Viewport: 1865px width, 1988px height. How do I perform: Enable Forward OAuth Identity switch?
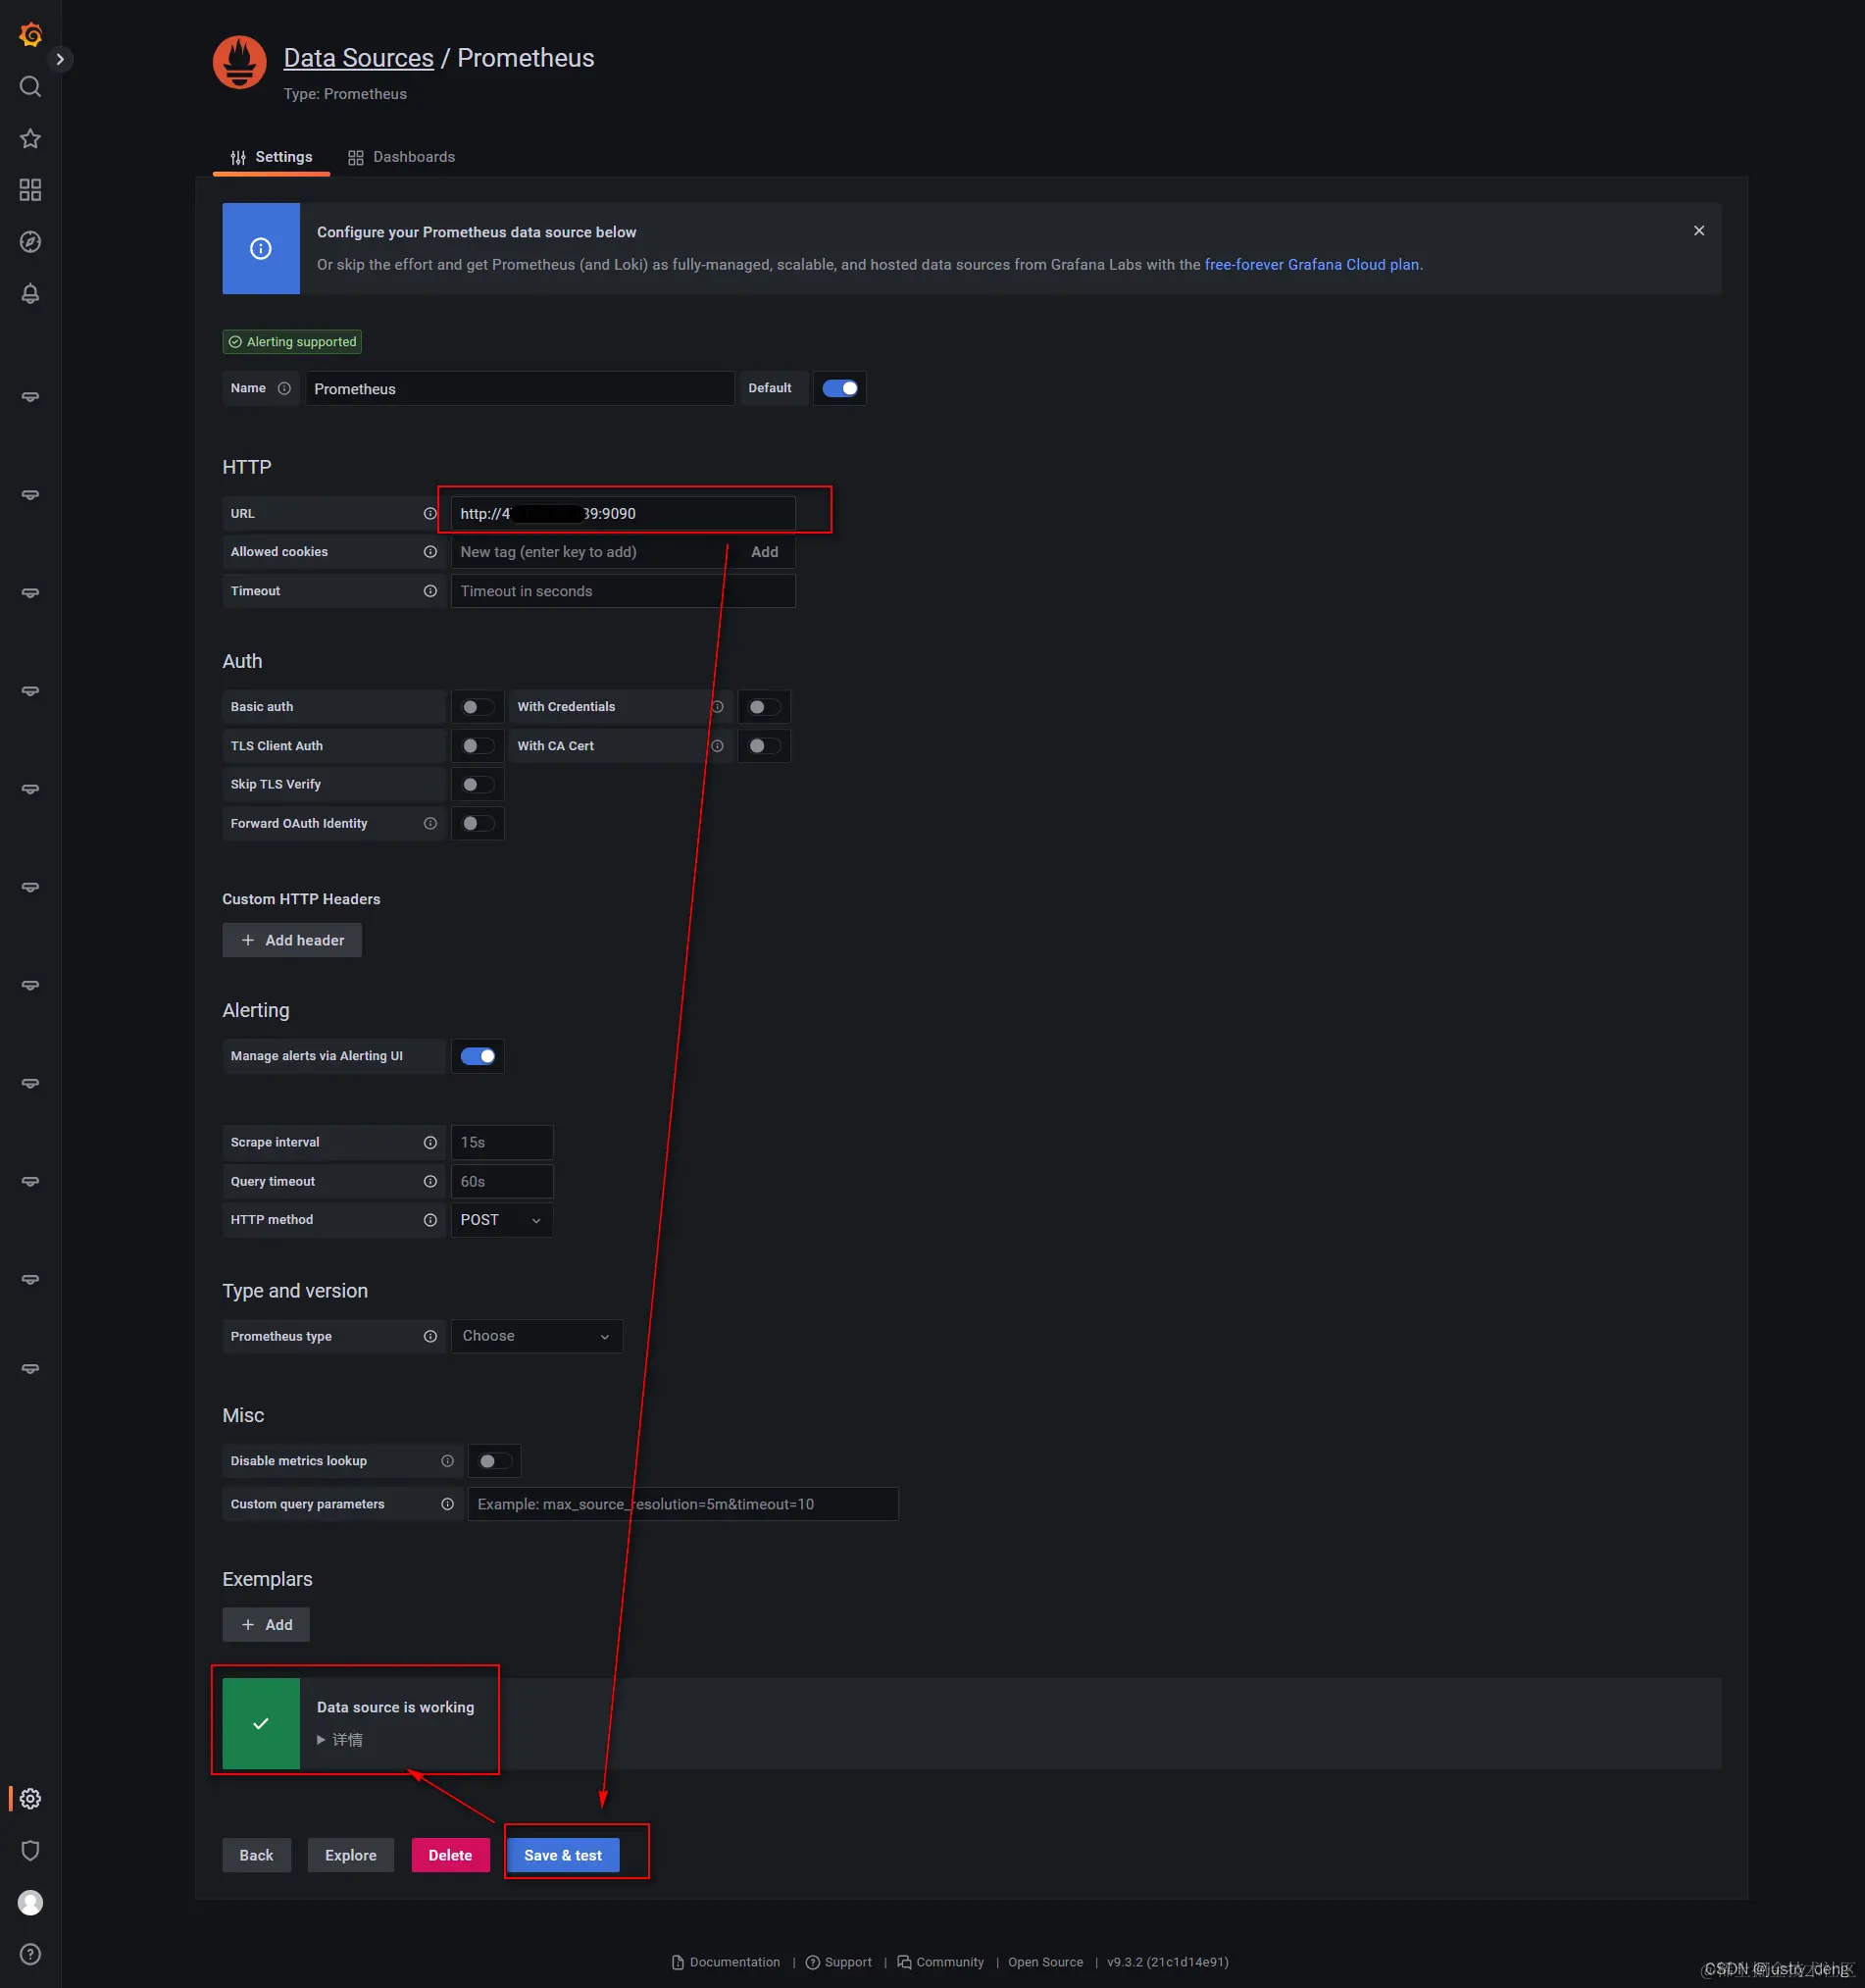point(478,824)
